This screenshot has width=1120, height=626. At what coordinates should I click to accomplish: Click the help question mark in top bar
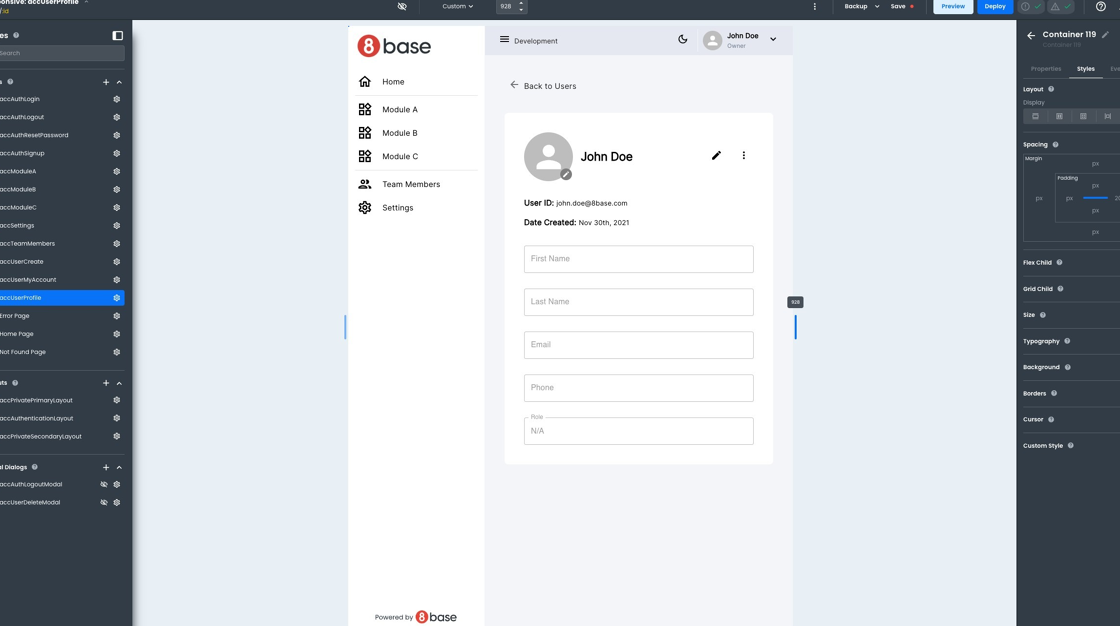[x=1101, y=7]
